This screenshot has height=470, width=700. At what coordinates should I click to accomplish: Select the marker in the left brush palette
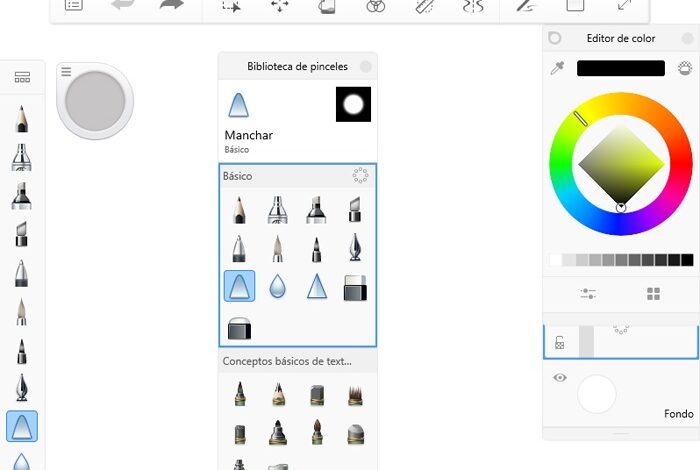coord(21,196)
